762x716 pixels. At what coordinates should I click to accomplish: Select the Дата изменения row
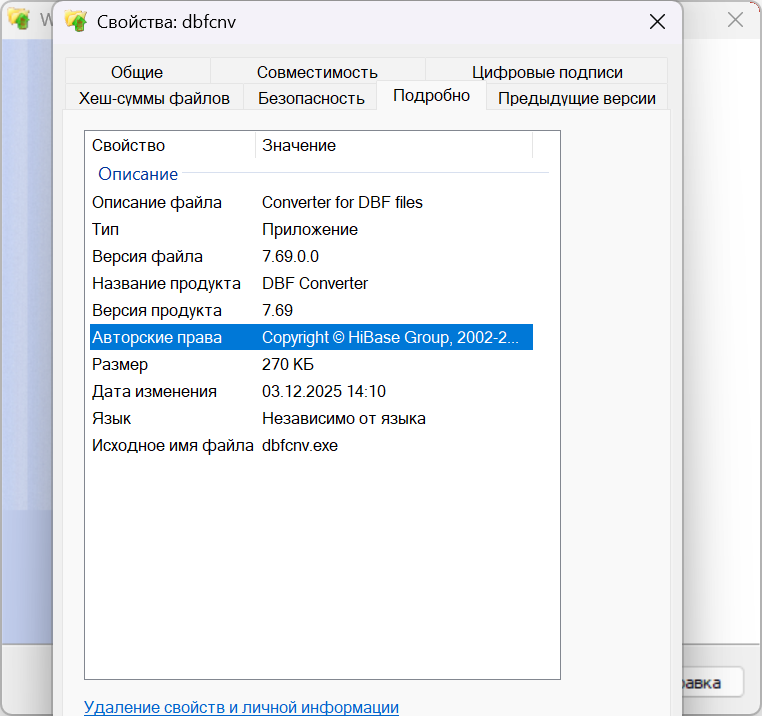pyautogui.click(x=312, y=391)
